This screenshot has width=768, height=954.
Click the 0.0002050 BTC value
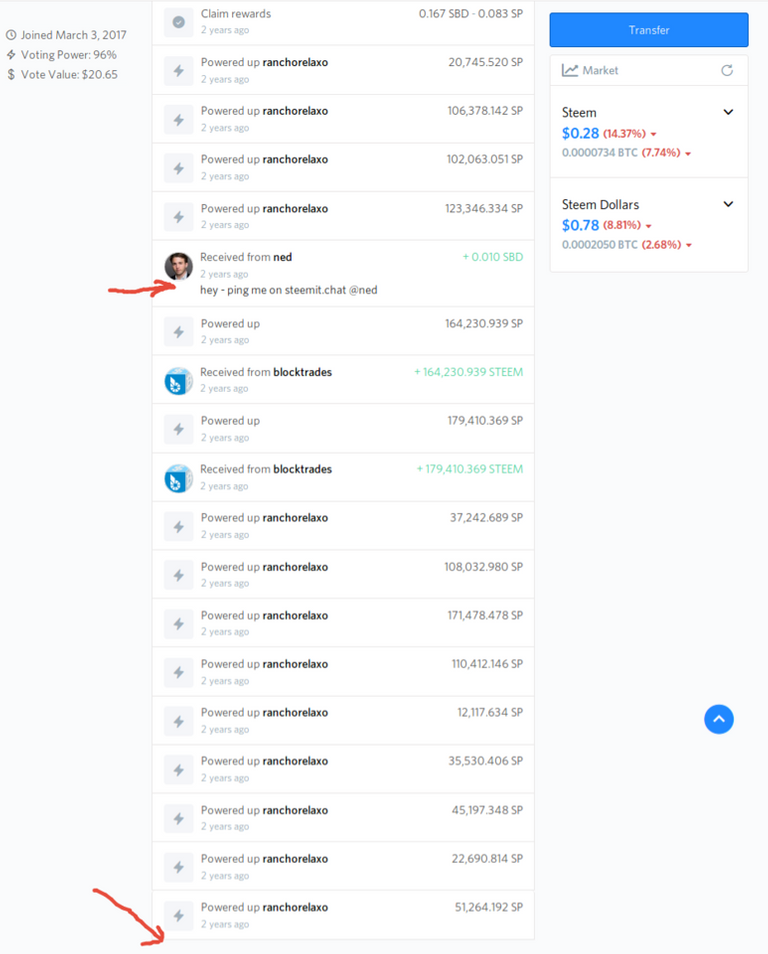(599, 245)
